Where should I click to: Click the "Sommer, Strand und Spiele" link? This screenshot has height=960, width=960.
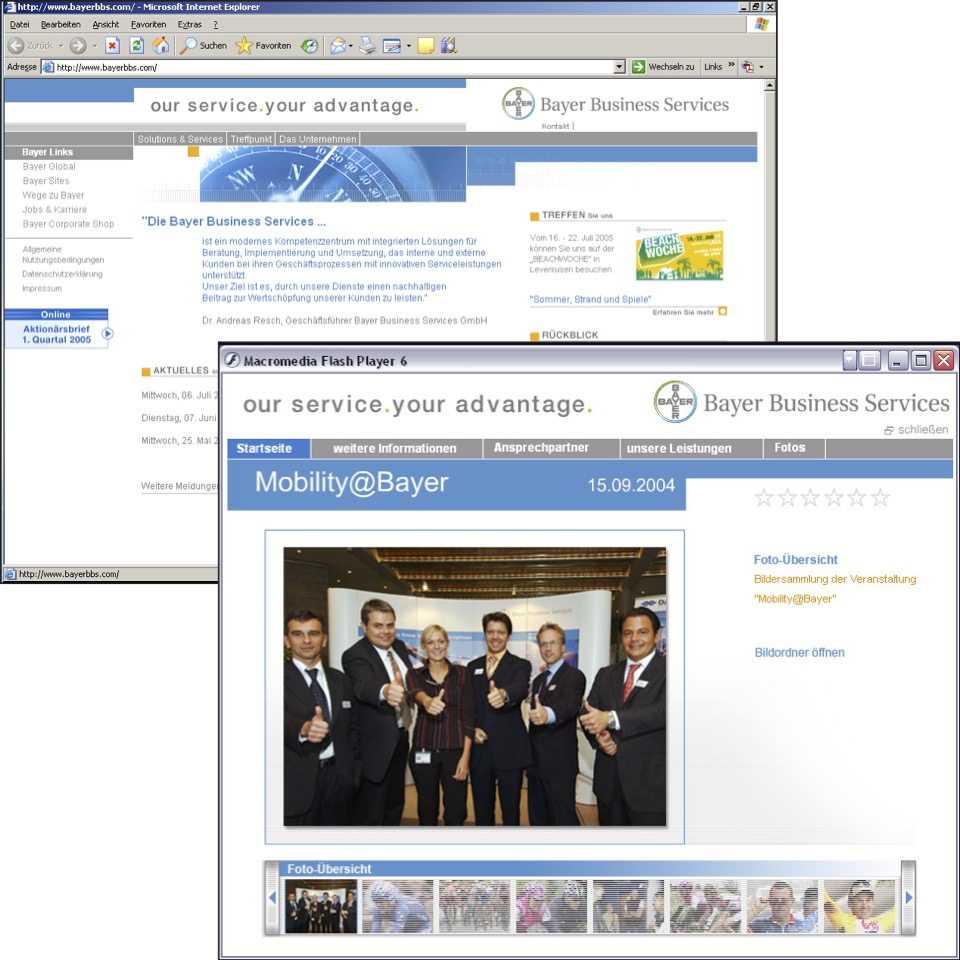coord(590,299)
